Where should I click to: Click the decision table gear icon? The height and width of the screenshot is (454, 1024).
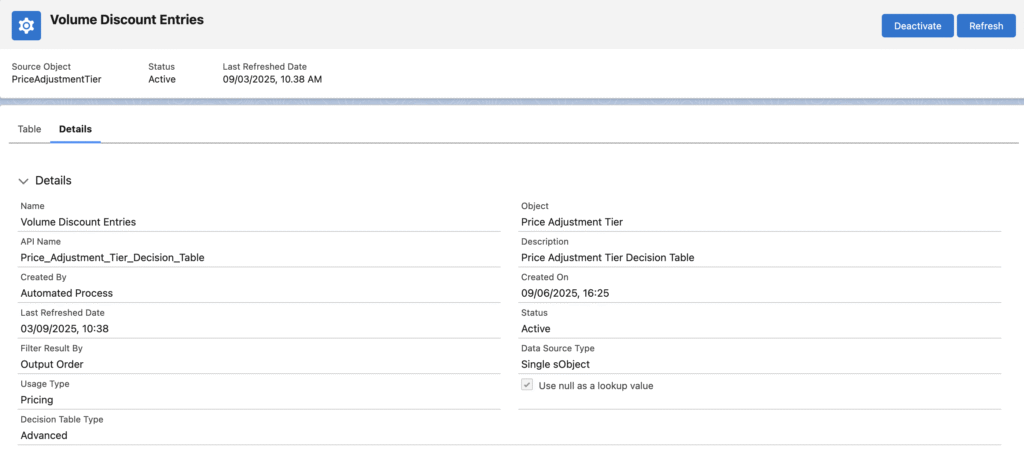(x=26, y=25)
